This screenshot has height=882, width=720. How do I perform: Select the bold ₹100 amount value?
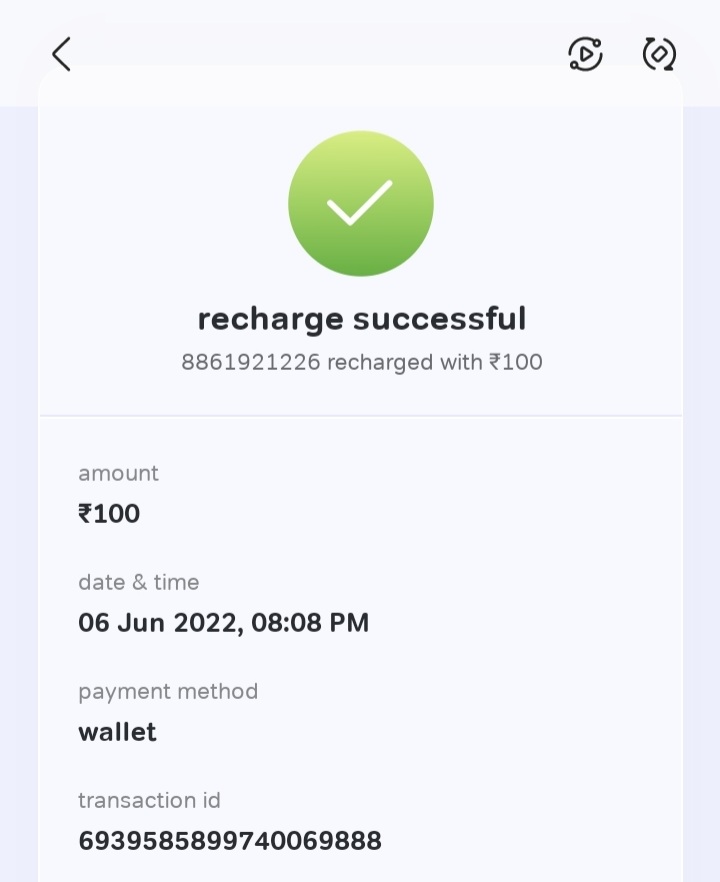tap(109, 514)
